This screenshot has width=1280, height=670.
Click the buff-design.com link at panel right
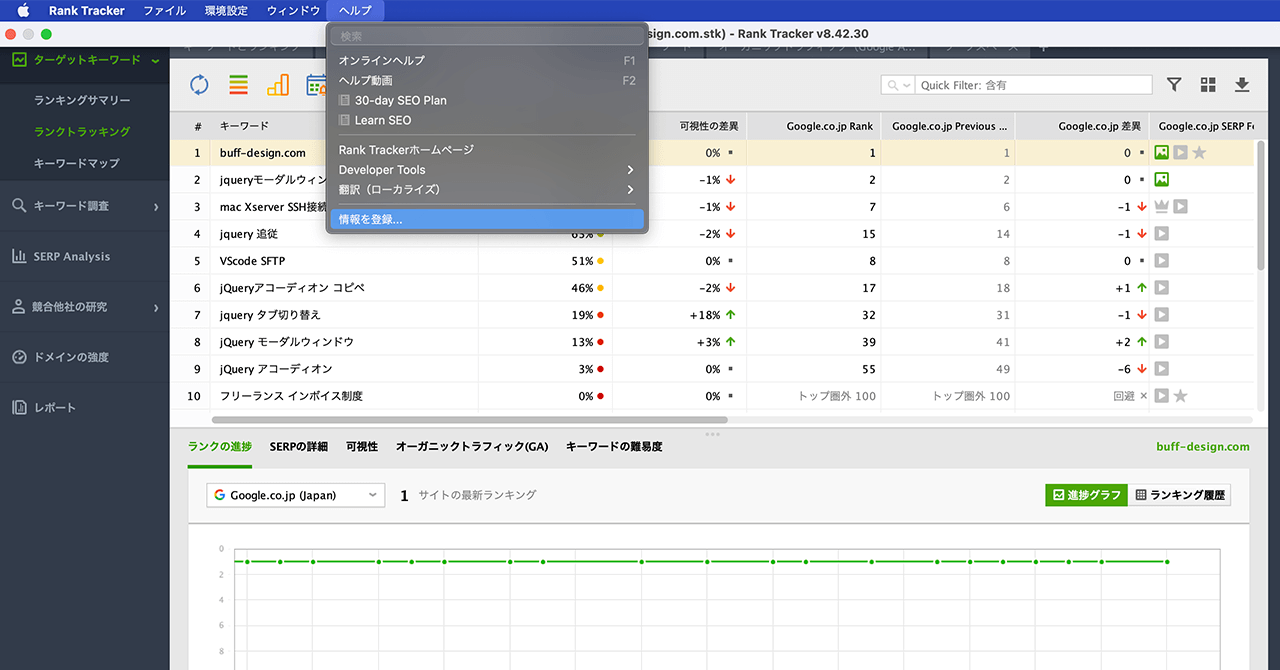tap(1202, 447)
